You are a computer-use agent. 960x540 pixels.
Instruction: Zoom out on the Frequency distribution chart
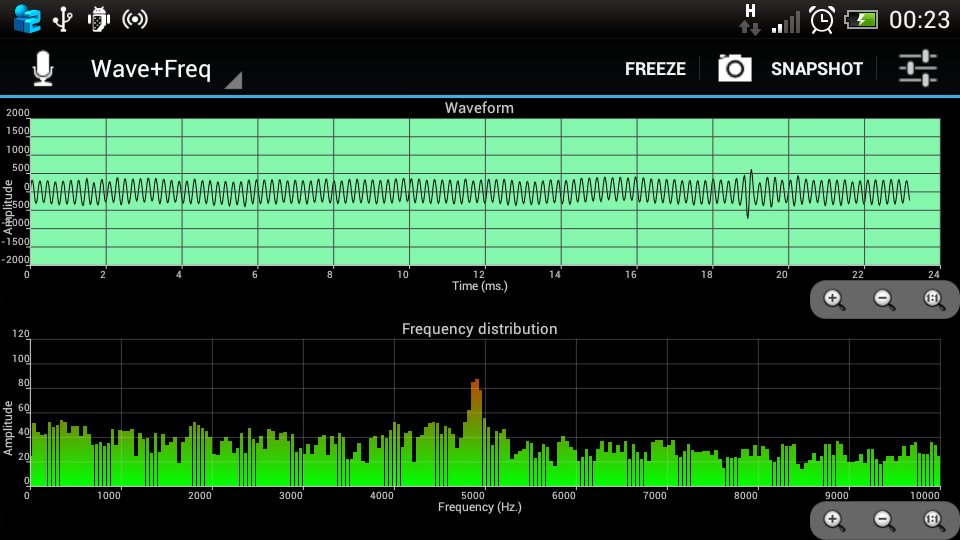(884, 520)
